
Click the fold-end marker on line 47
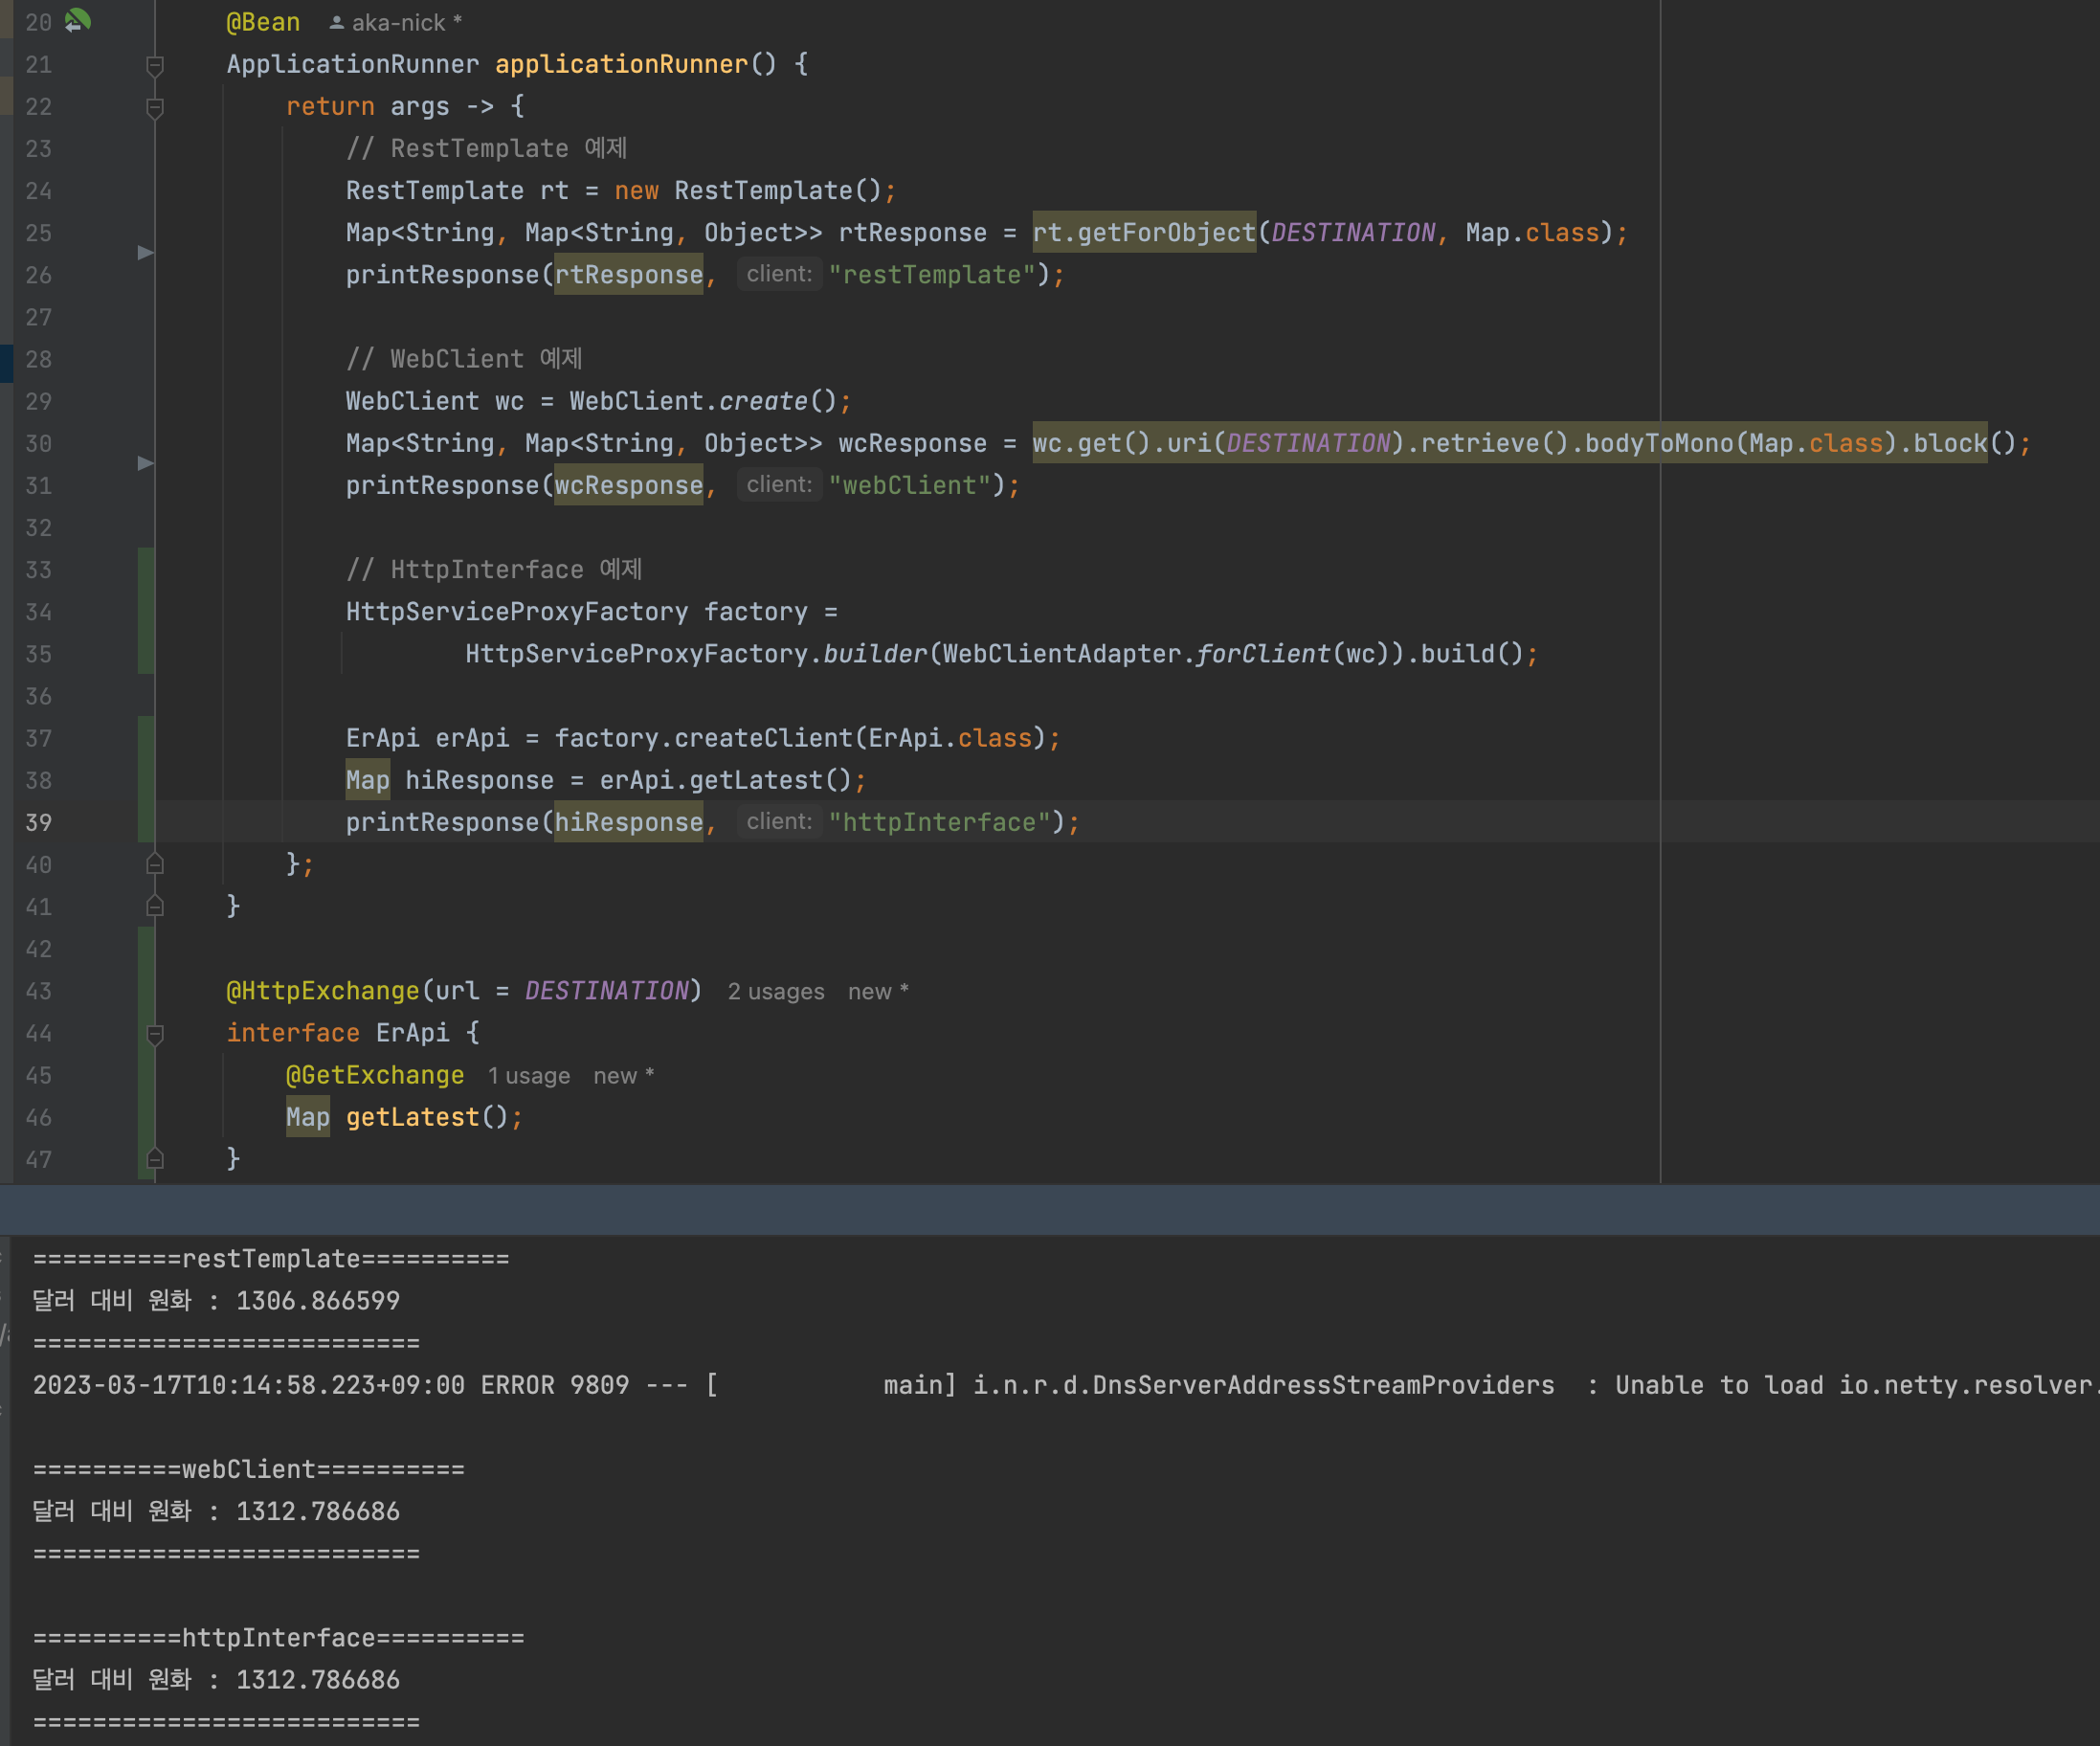(155, 1159)
